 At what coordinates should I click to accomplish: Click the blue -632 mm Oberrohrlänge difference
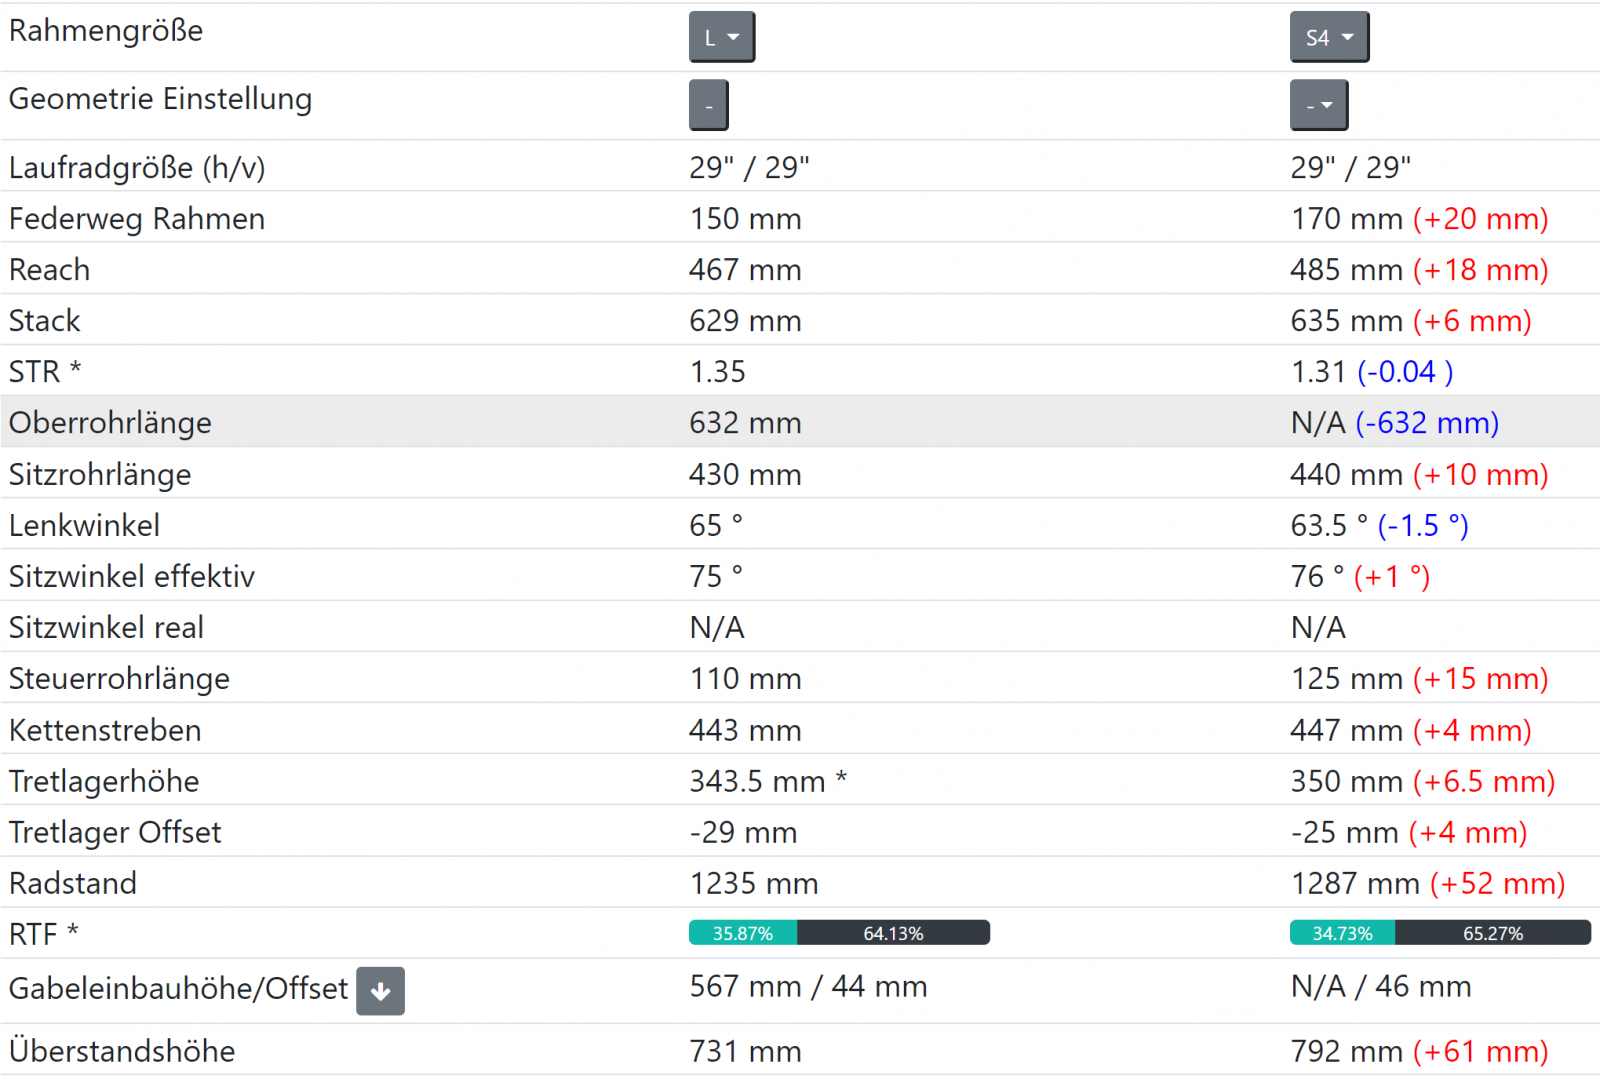1426,423
